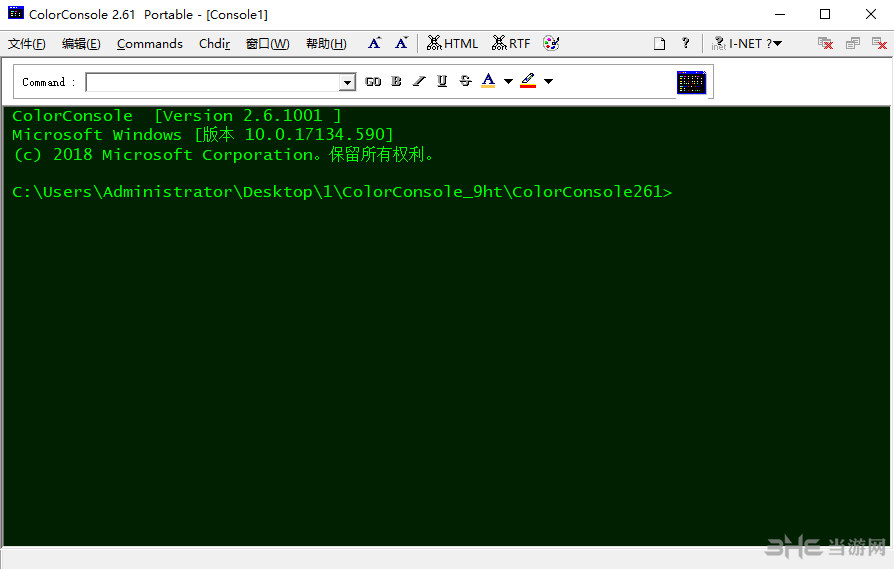This screenshot has height=569, width=894.
Task: Click into the Command input field
Action: click(x=213, y=82)
